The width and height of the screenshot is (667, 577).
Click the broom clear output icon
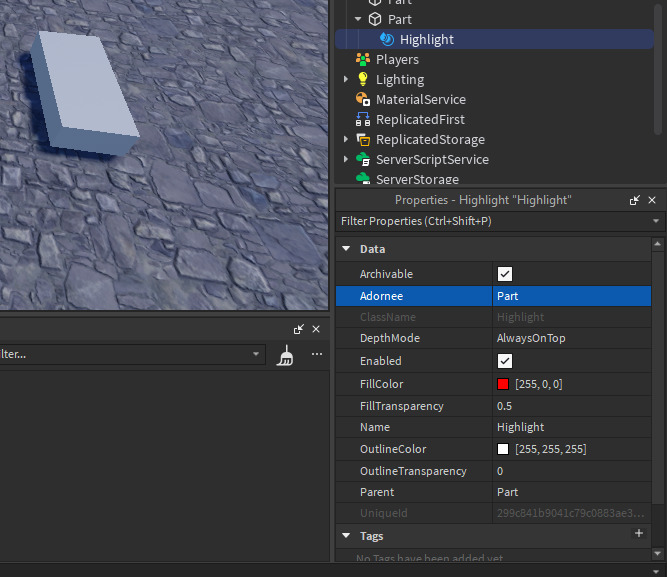(x=285, y=355)
